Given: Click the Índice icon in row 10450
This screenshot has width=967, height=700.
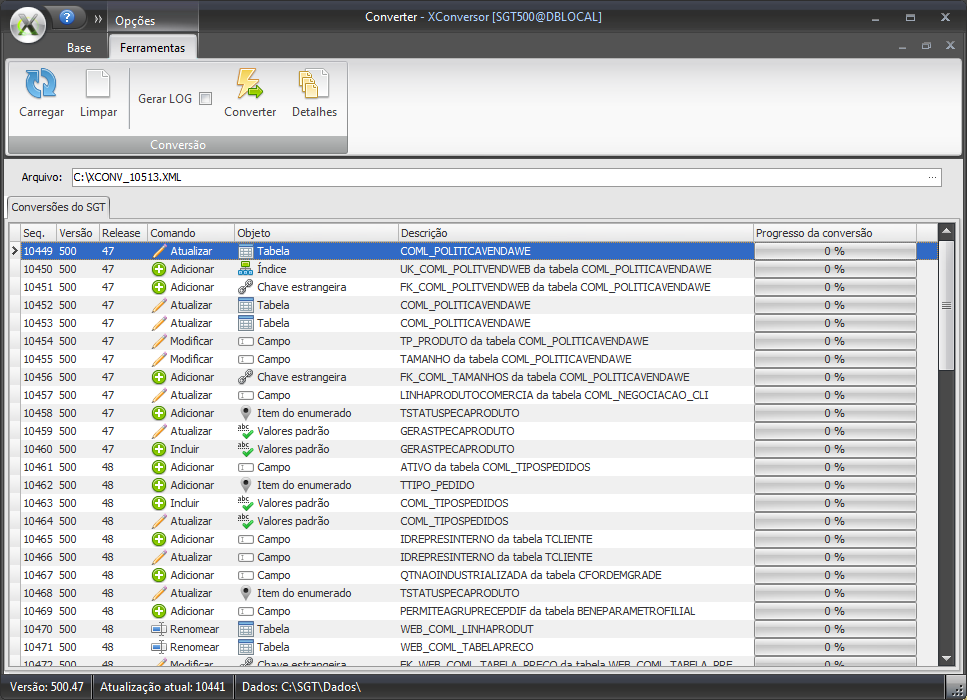Looking at the screenshot, I should (245, 269).
